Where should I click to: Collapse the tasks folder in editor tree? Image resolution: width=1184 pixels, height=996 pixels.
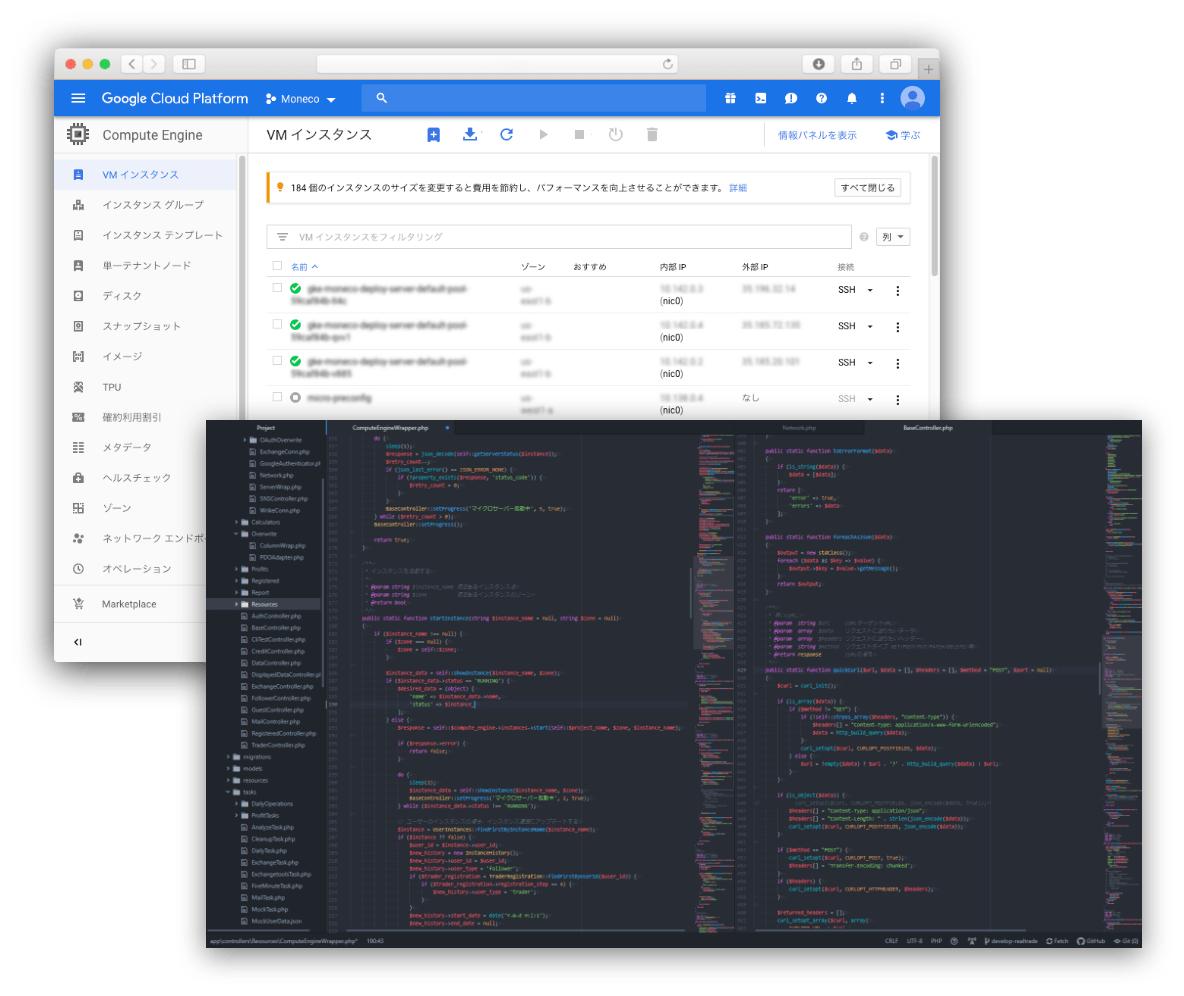[229, 792]
